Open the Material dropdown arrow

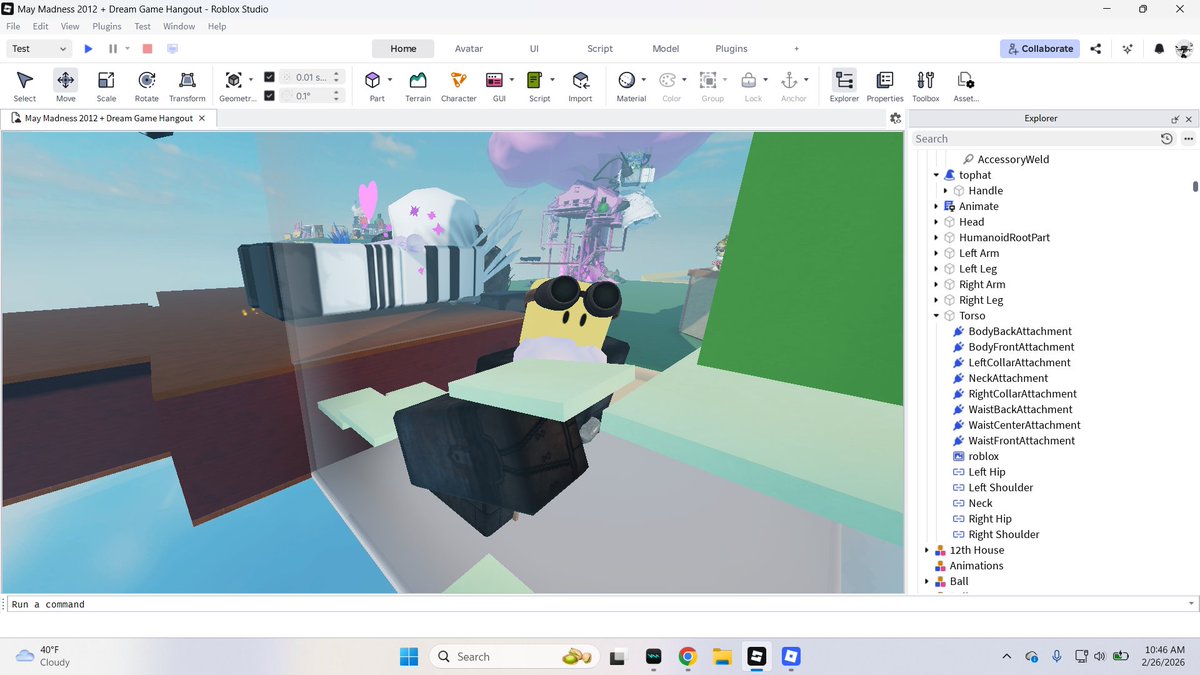tap(644, 78)
